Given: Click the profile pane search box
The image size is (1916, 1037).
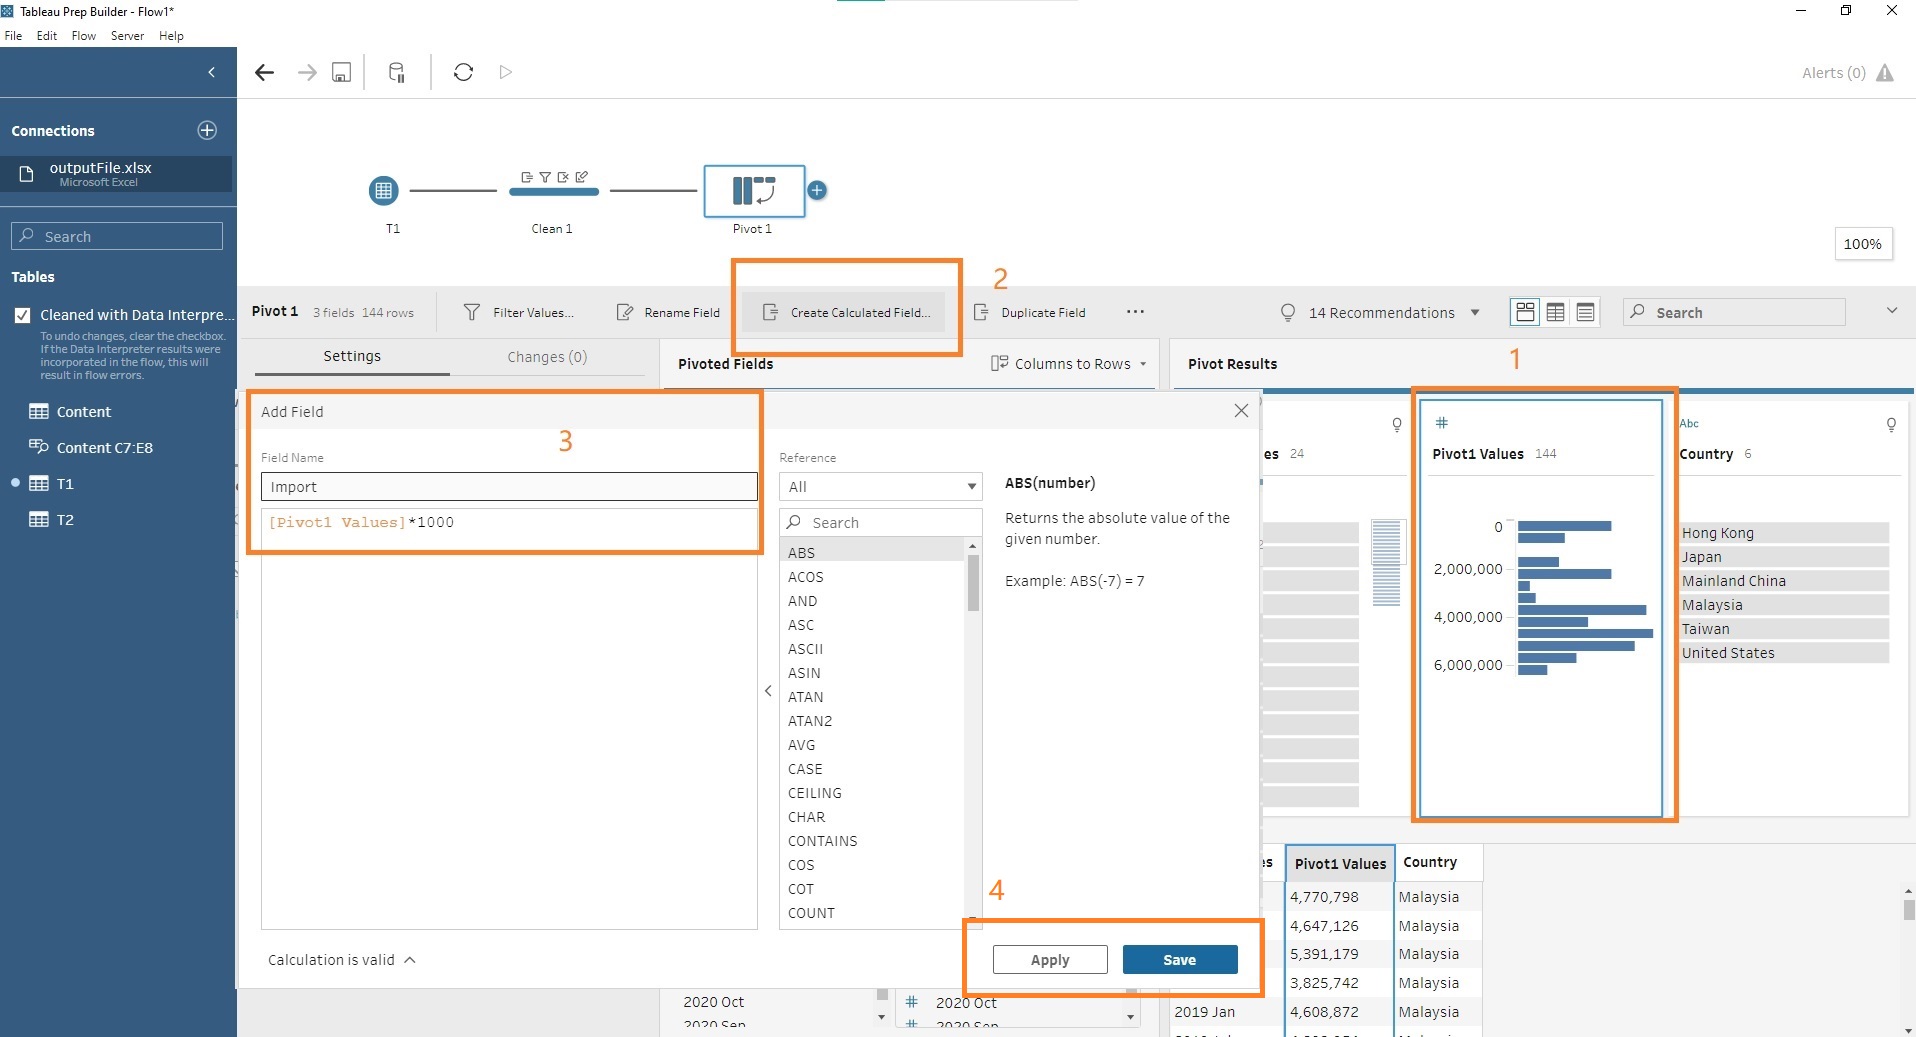Looking at the screenshot, I should (1734, 312).
